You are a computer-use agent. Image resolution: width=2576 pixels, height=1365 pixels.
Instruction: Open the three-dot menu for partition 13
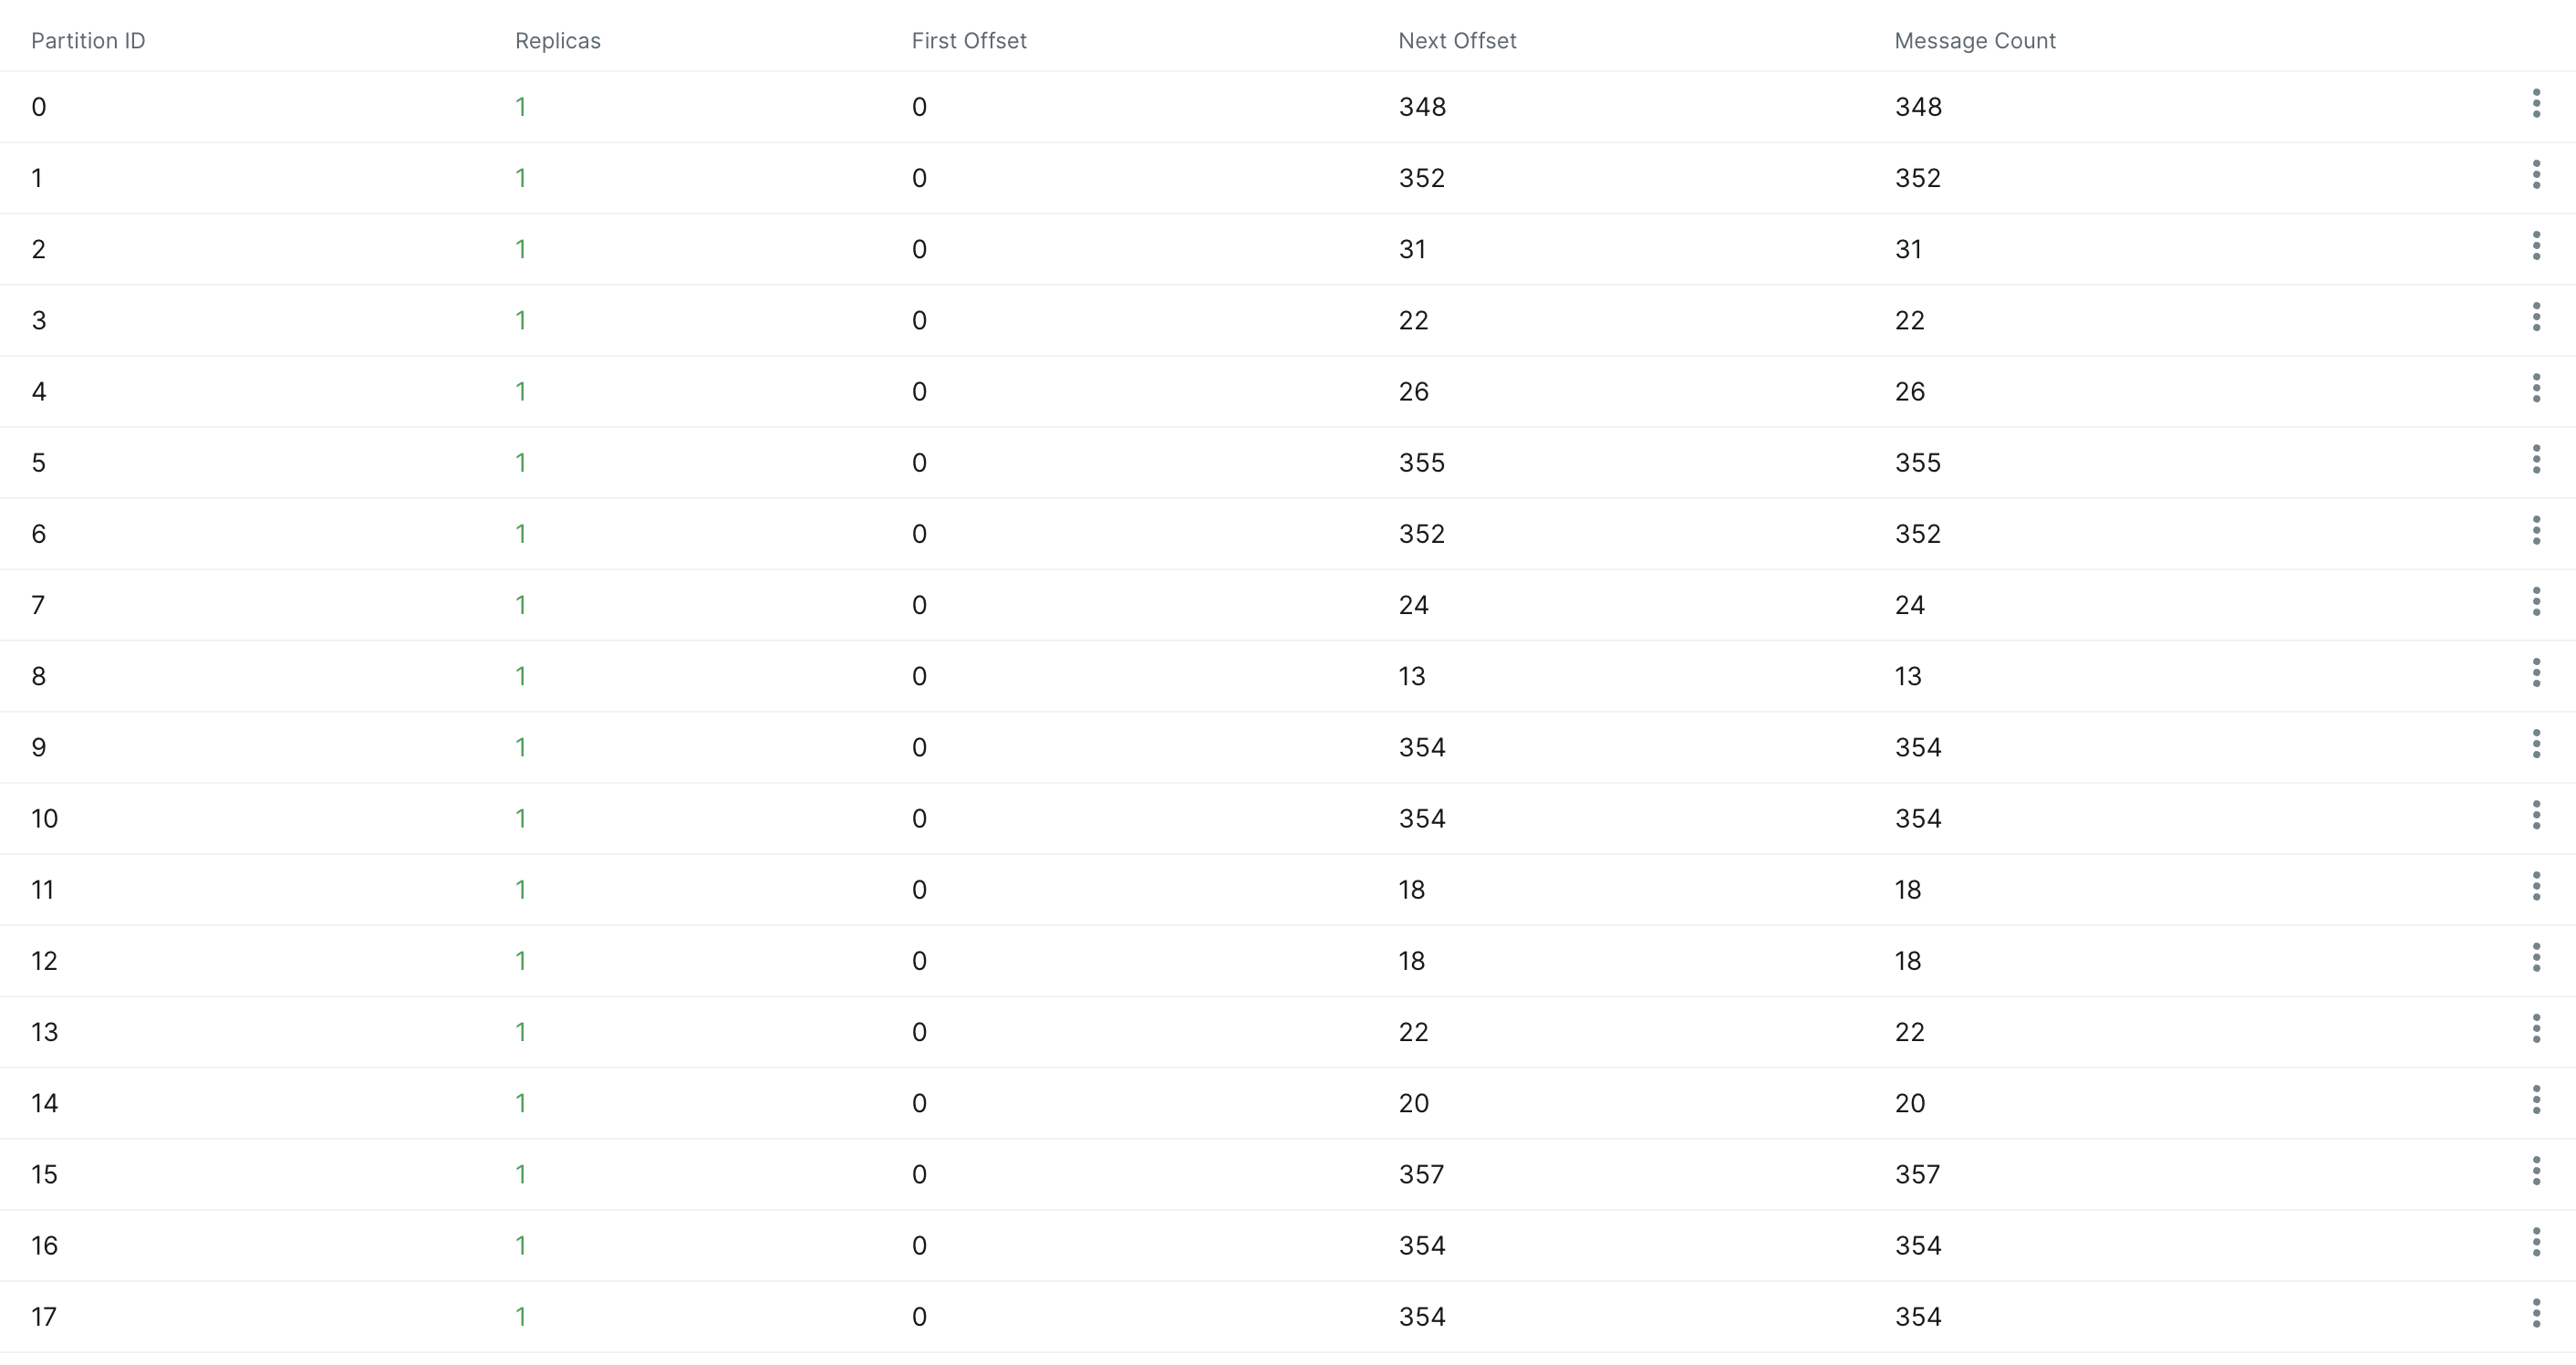pos(2535,1028)
